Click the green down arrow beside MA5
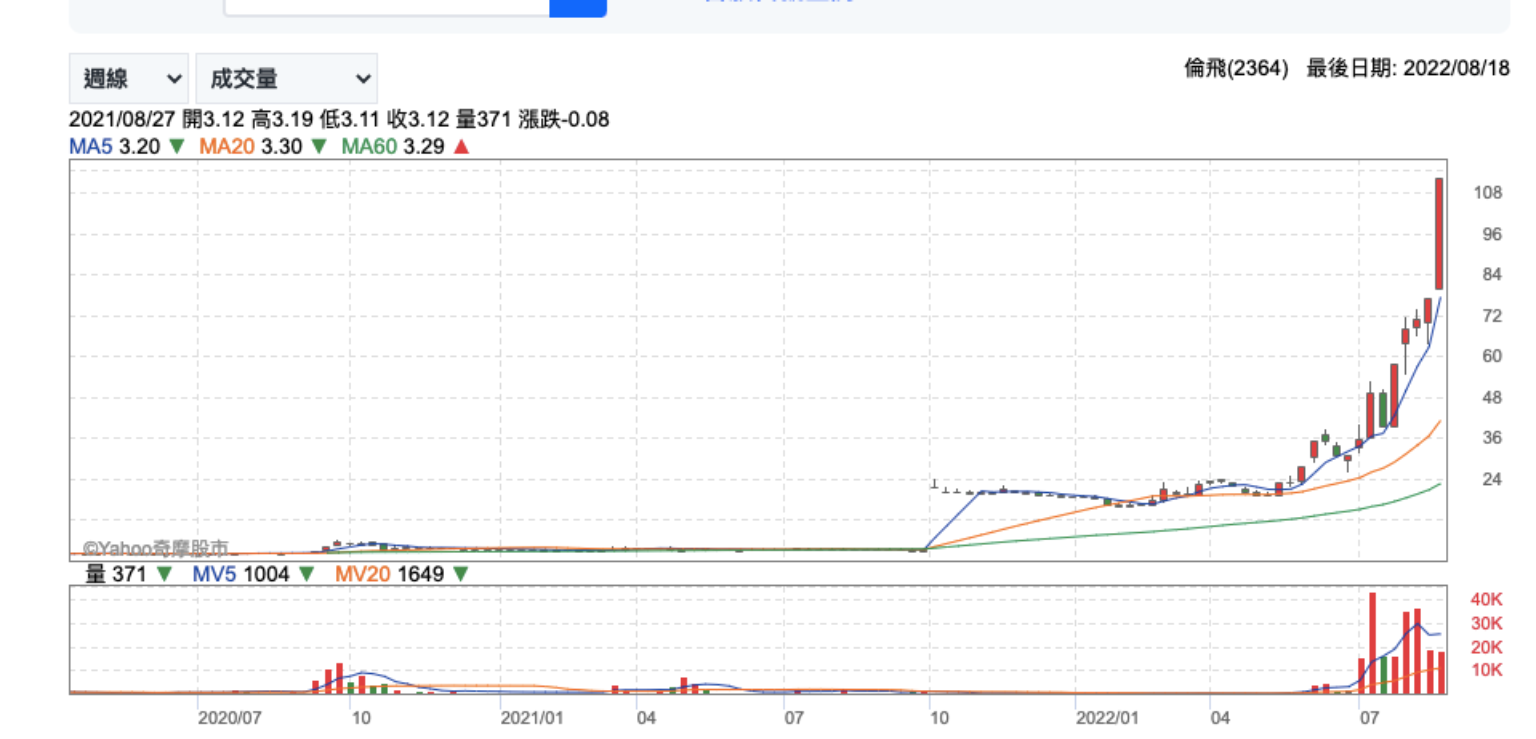This screenshot has height=739, width=1536. (x=176, y=147)
